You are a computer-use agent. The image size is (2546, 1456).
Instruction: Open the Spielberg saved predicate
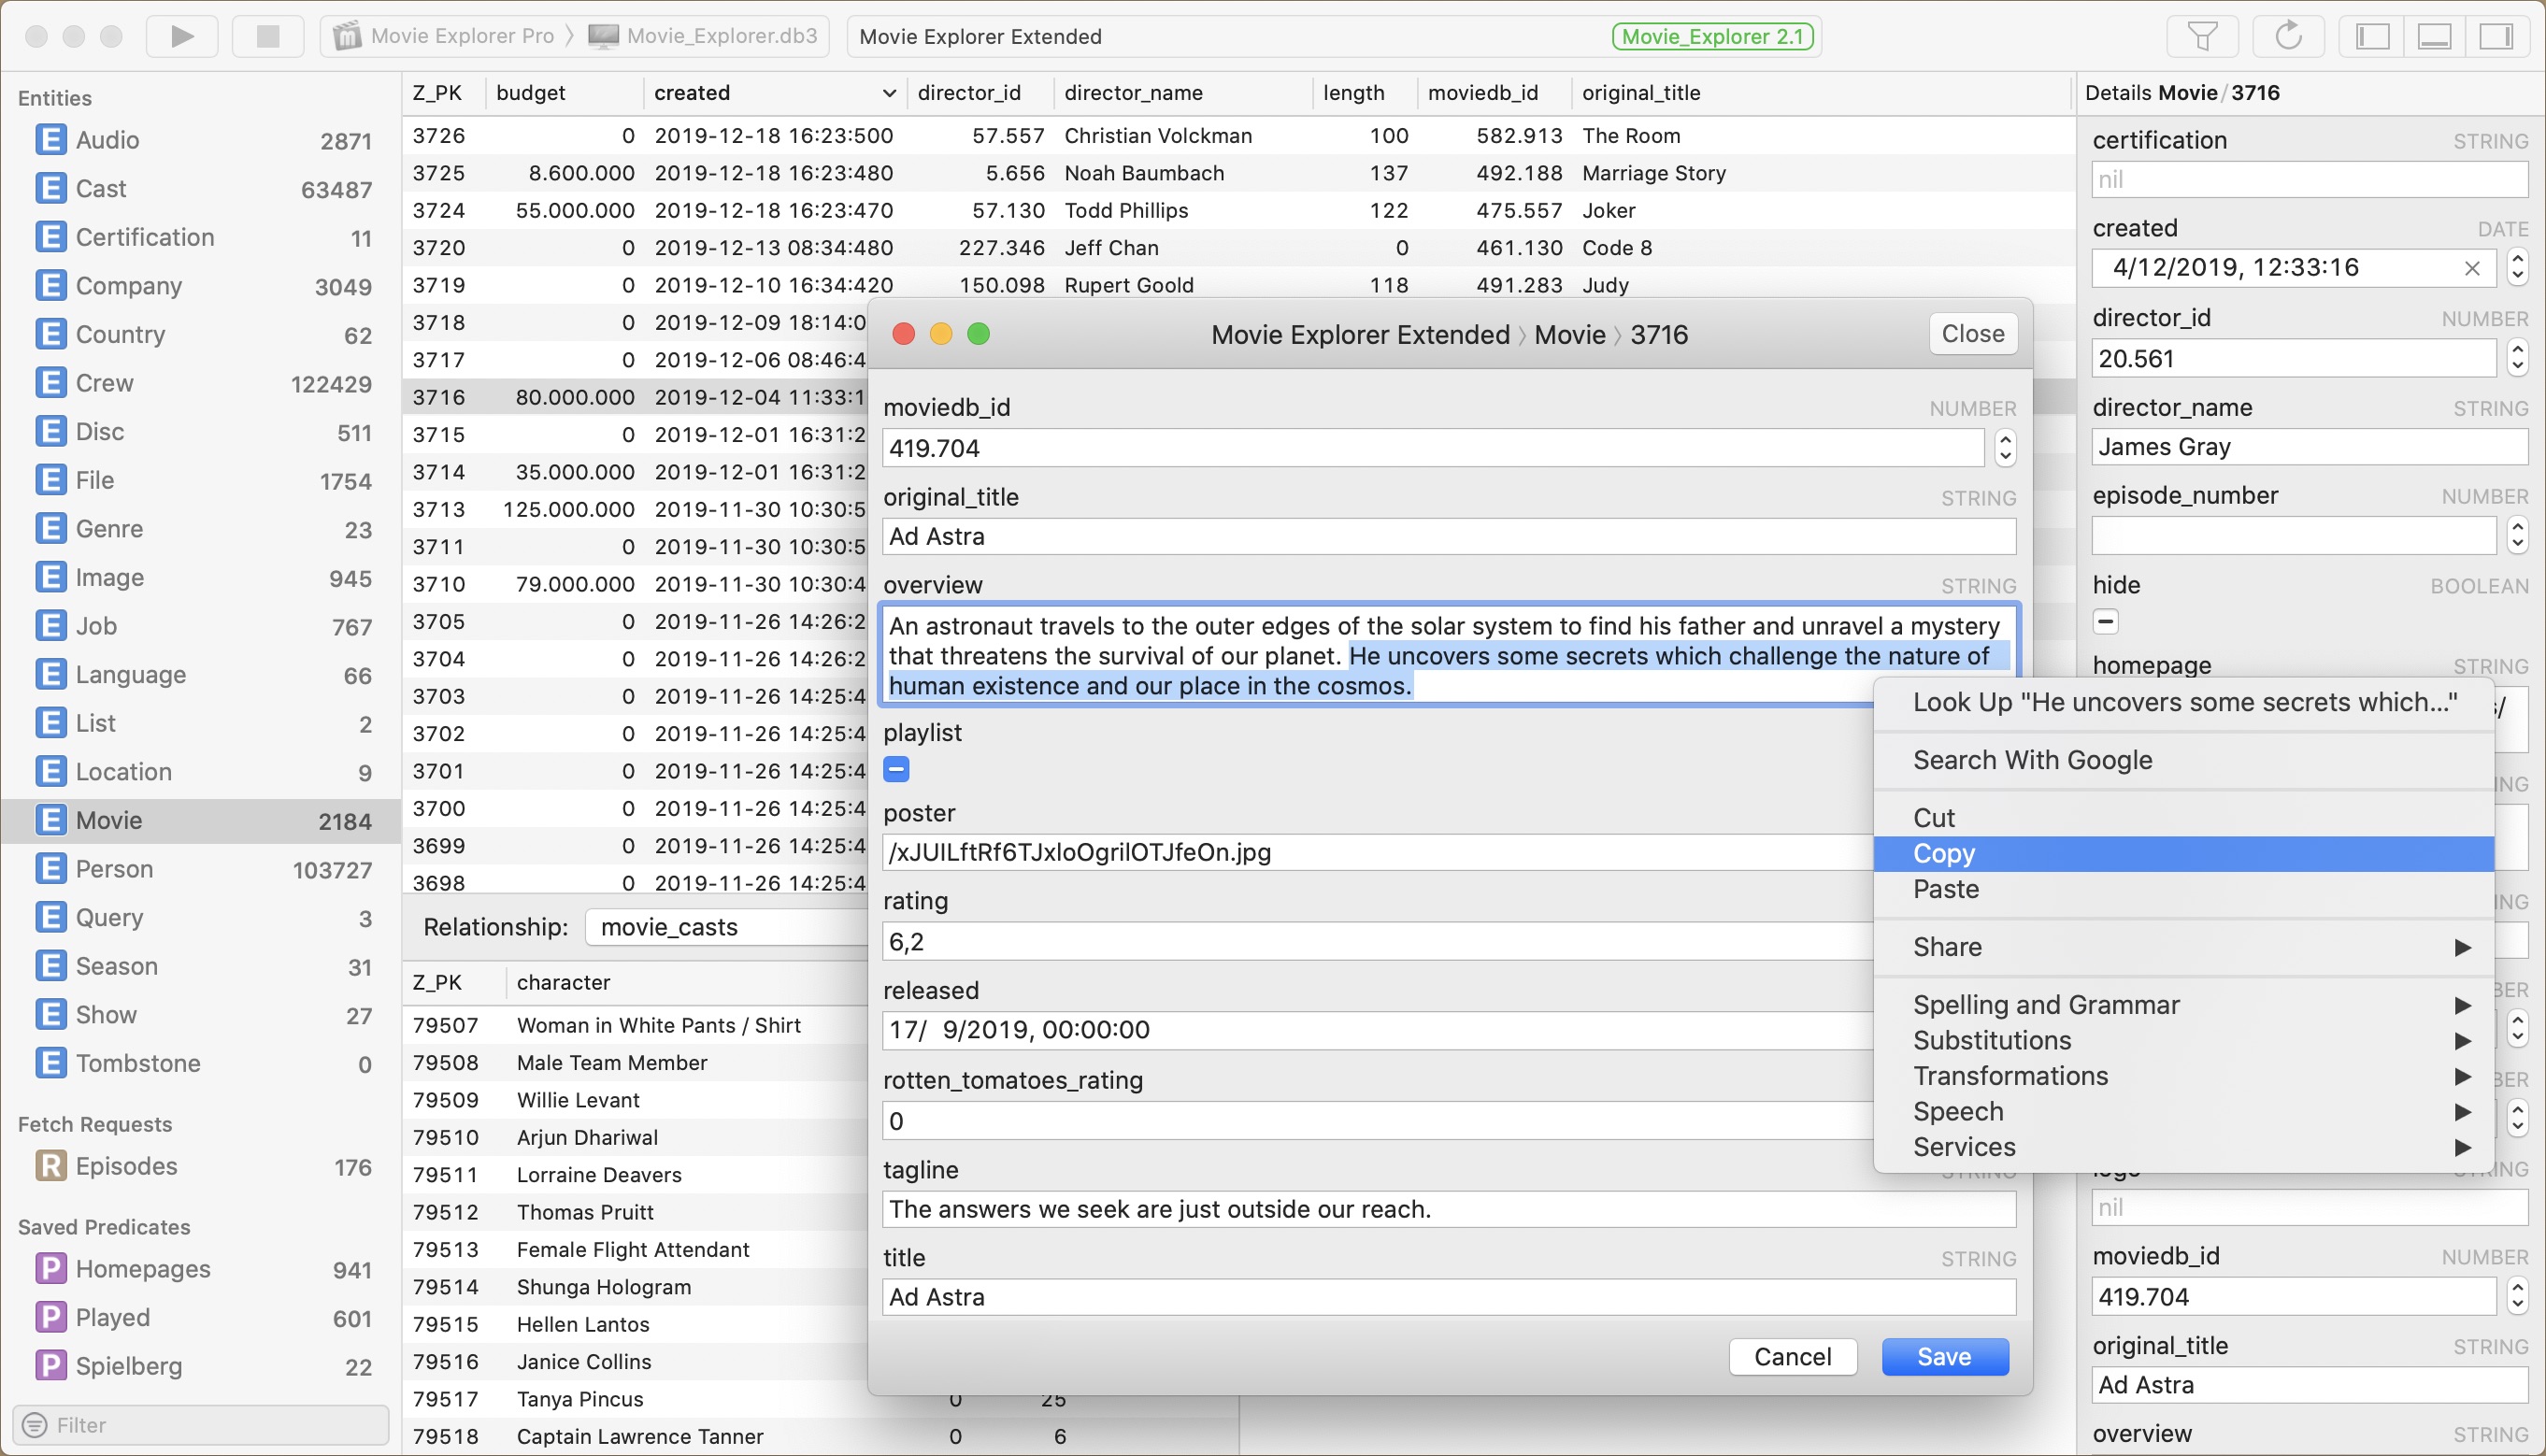tap(203, 1366)
